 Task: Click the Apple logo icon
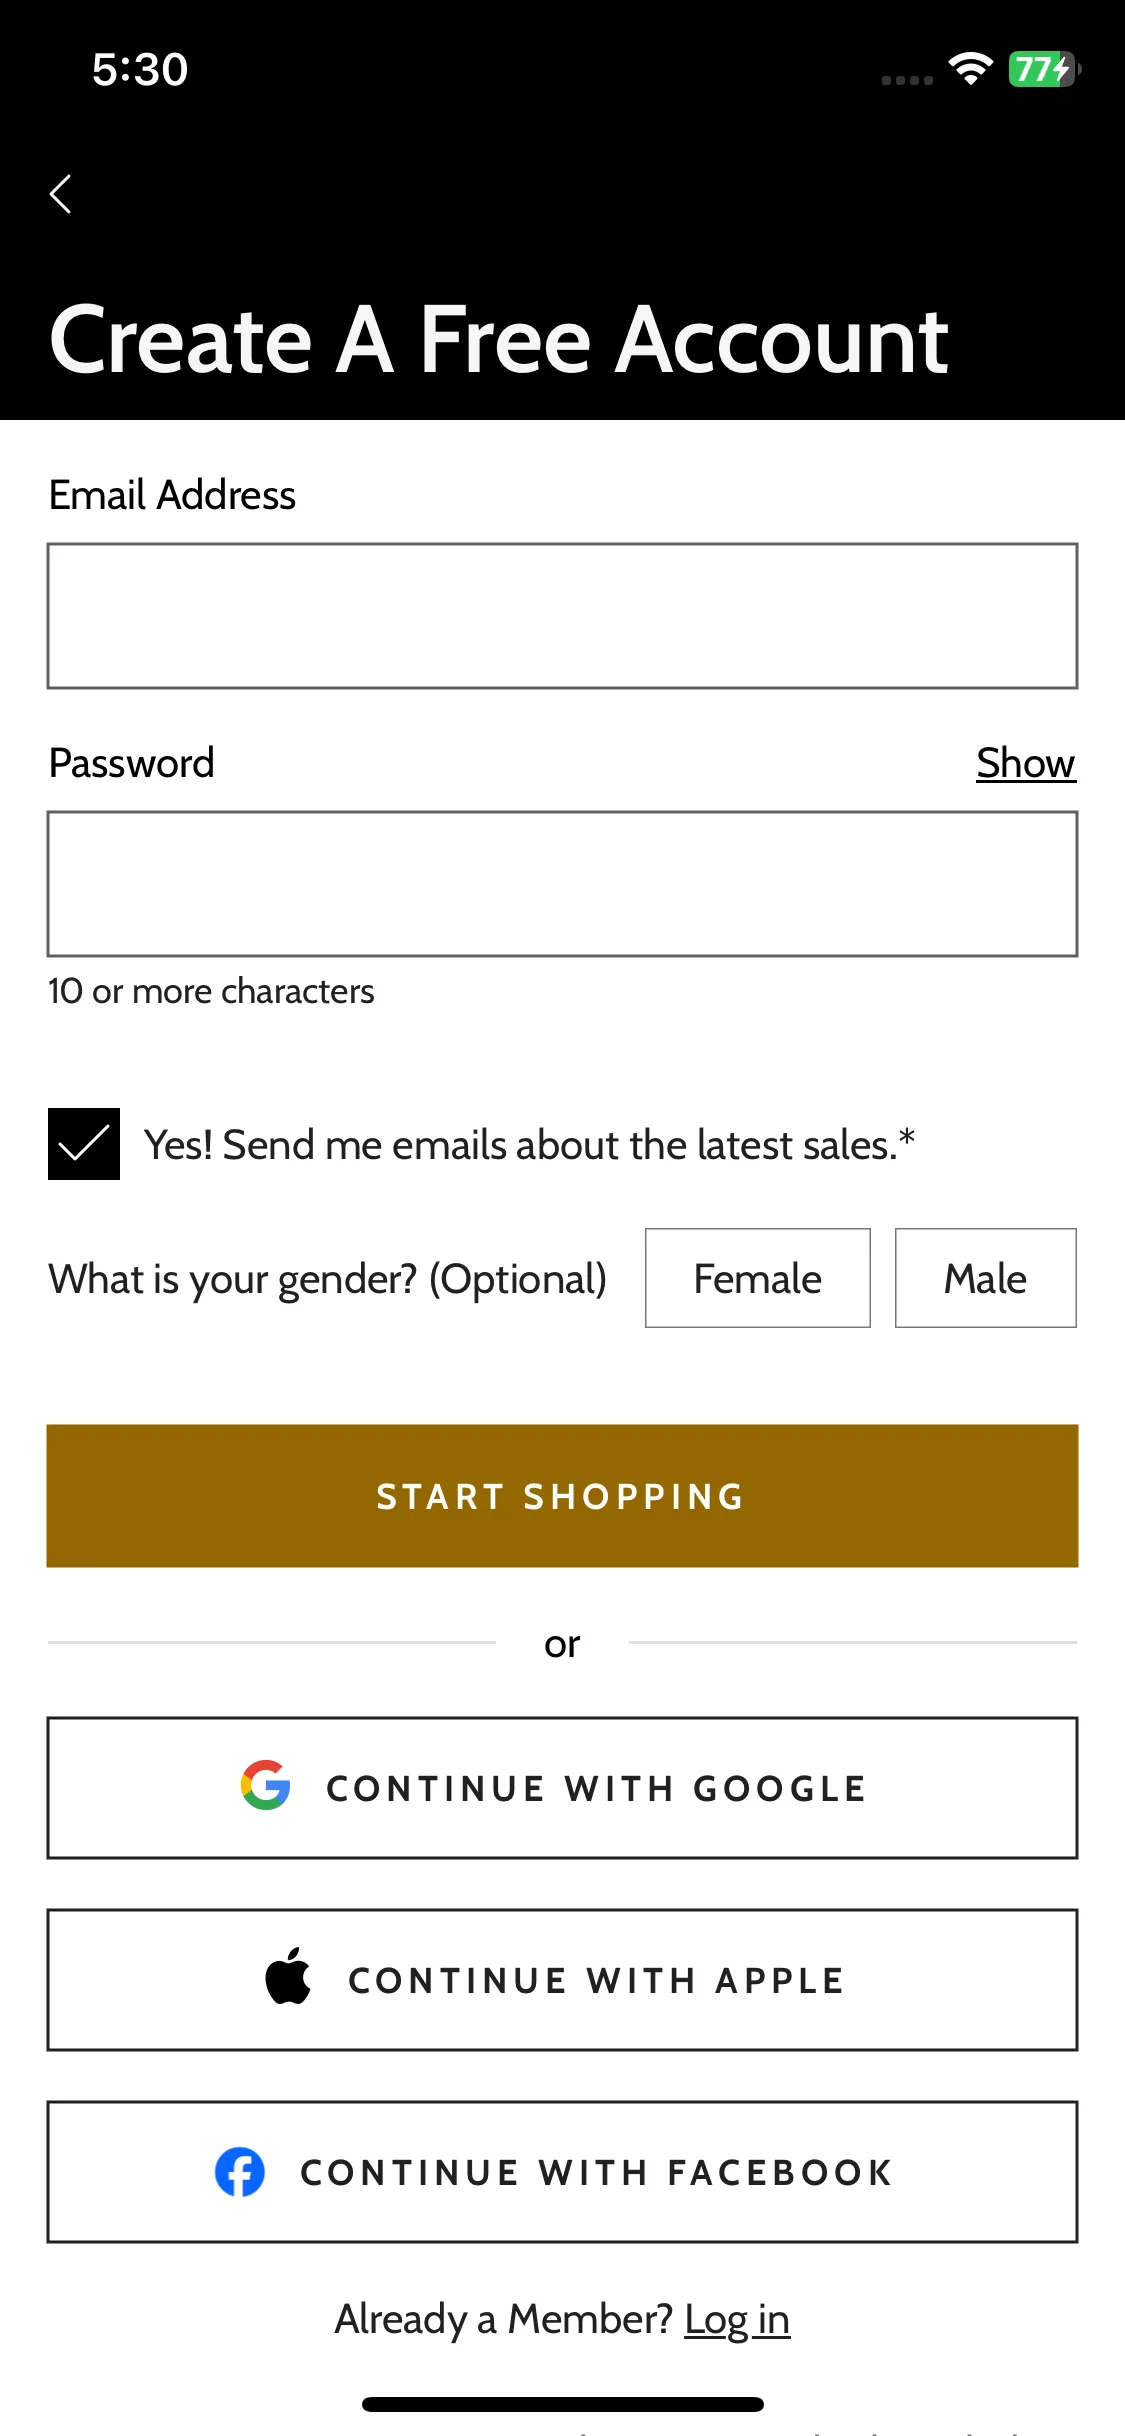pyautogui.click(x=288, y=1976)
